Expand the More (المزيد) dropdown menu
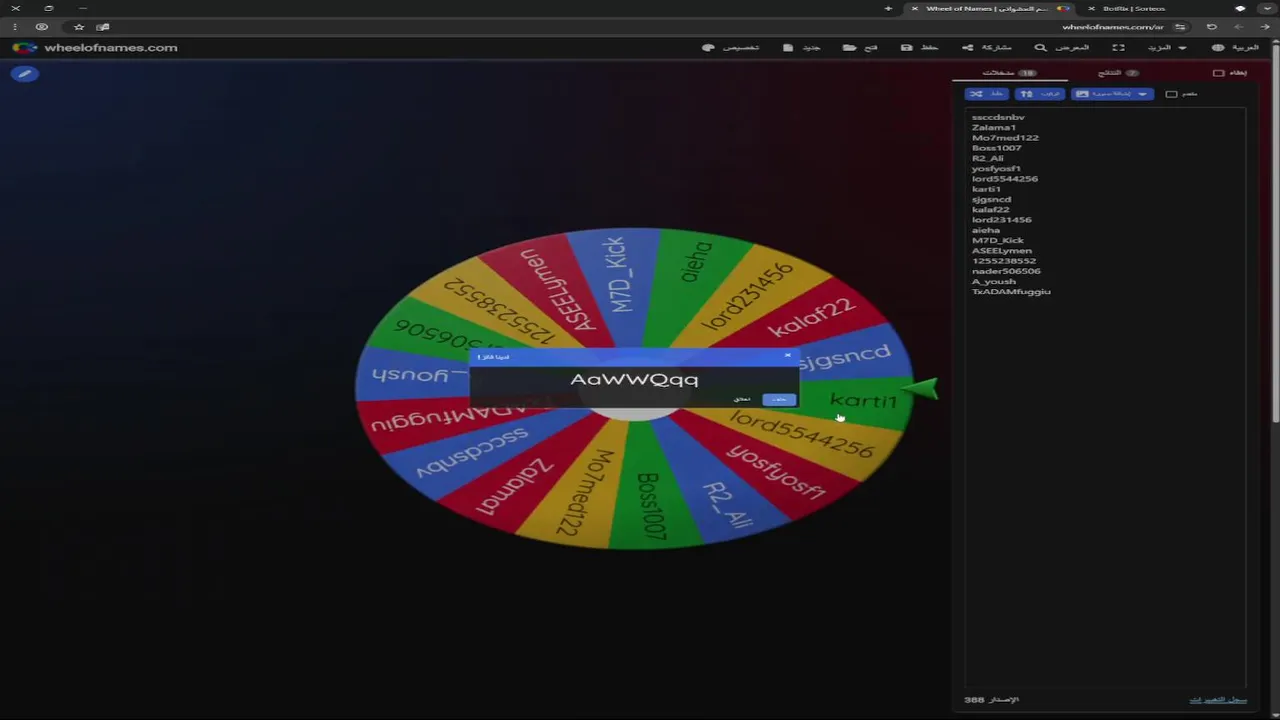 pos(1167,48)
